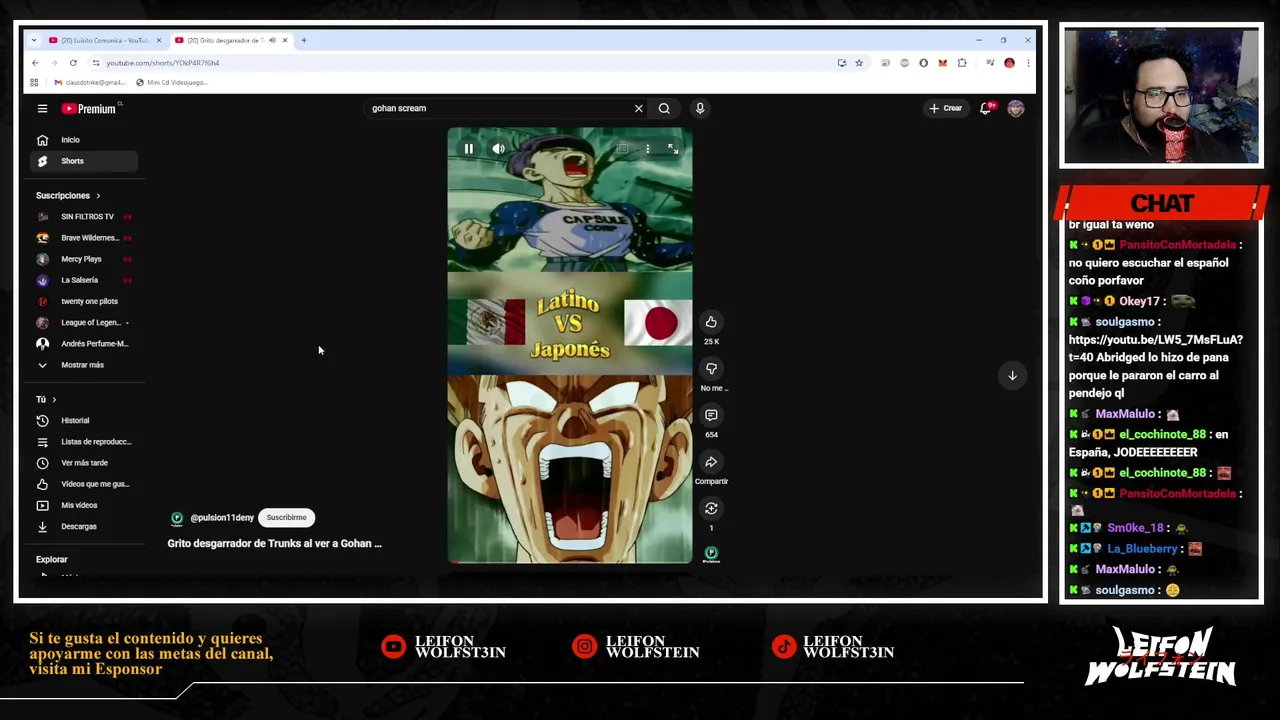Open the Gmail bookmark in bookmarks bar

pyautogui.click(x=90, y=82)
